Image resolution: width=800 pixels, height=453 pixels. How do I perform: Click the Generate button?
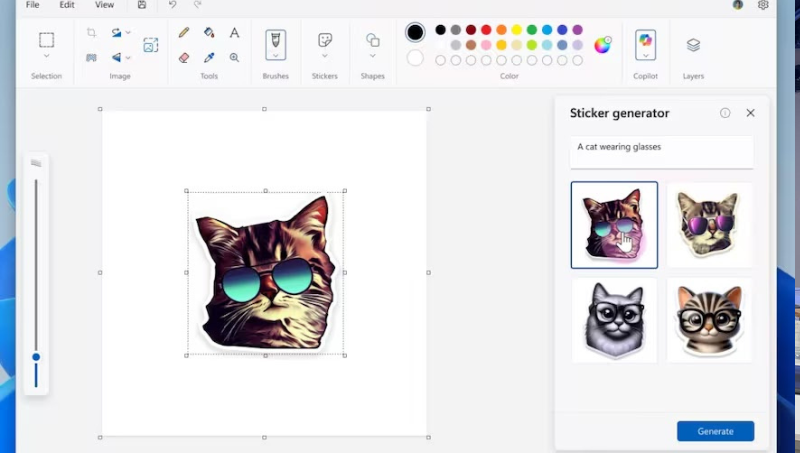tap(715, 431)
